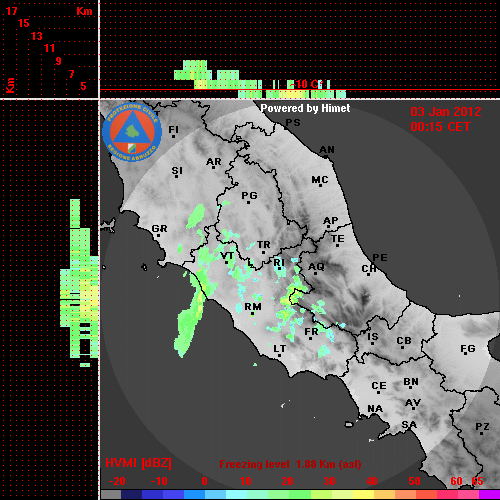Click the 'Freezing level 1.88 Km (asl)' text
500x500 pixels.
coord(290,464)
